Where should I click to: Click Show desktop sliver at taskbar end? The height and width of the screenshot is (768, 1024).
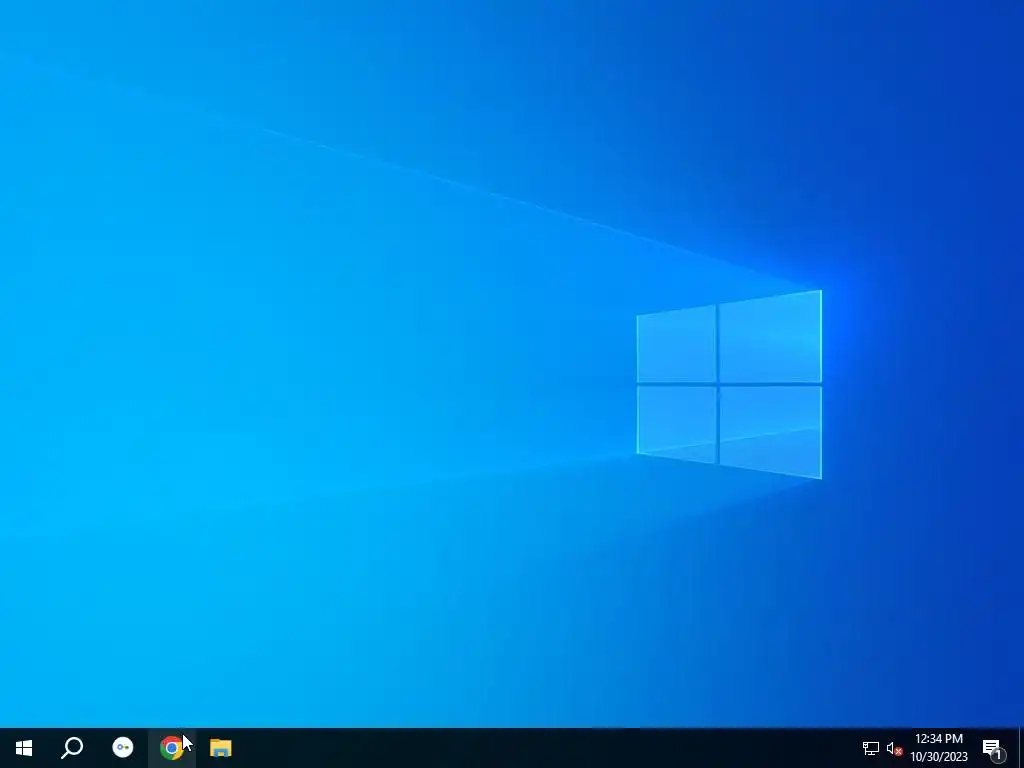point(1021,748)
